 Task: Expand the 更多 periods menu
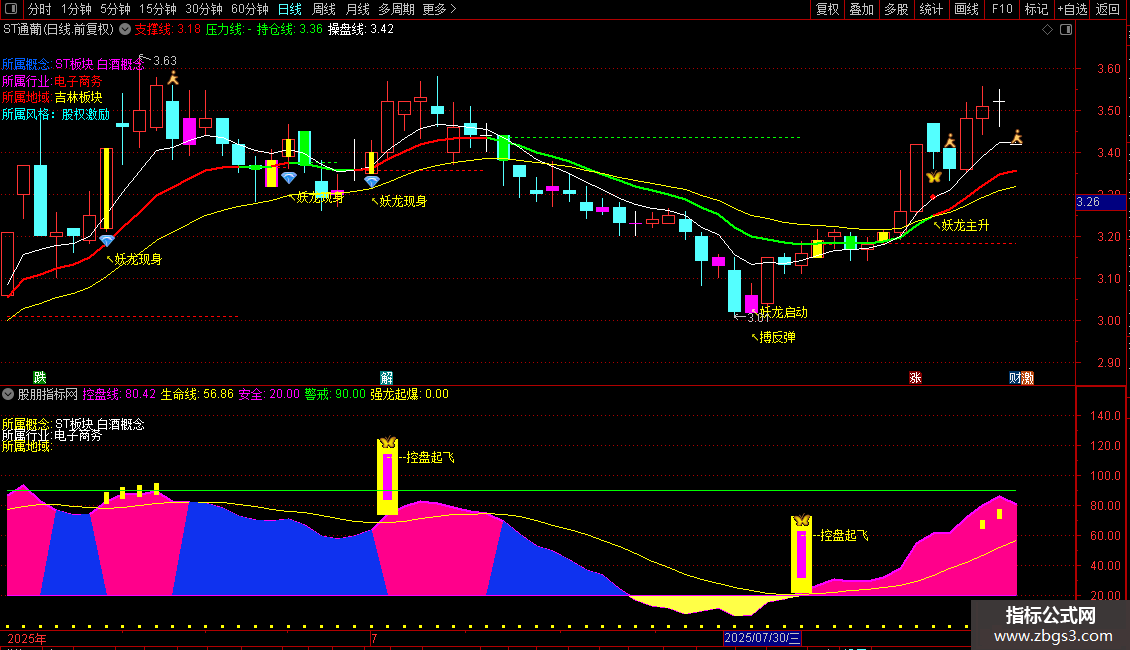[439, 9]
